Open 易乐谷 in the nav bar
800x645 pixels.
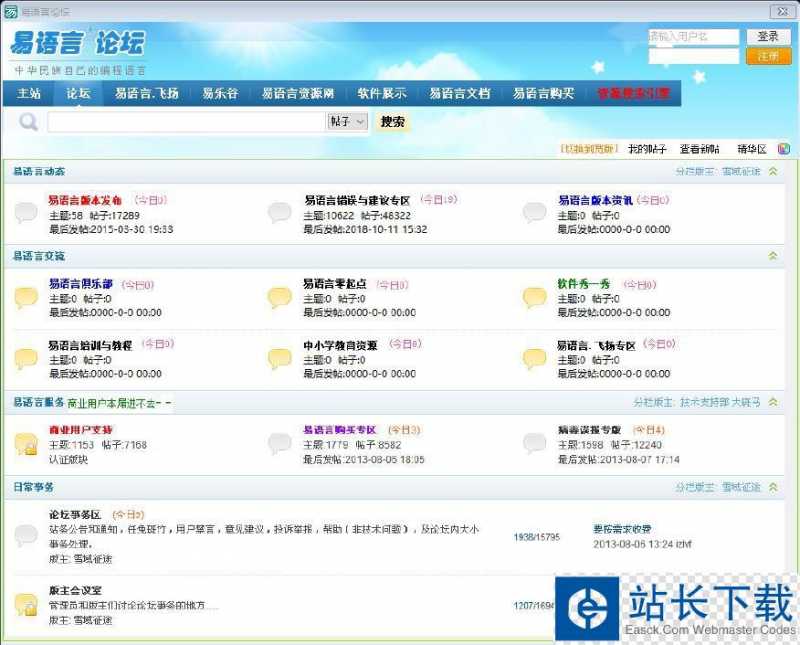[x=220, y=93]
